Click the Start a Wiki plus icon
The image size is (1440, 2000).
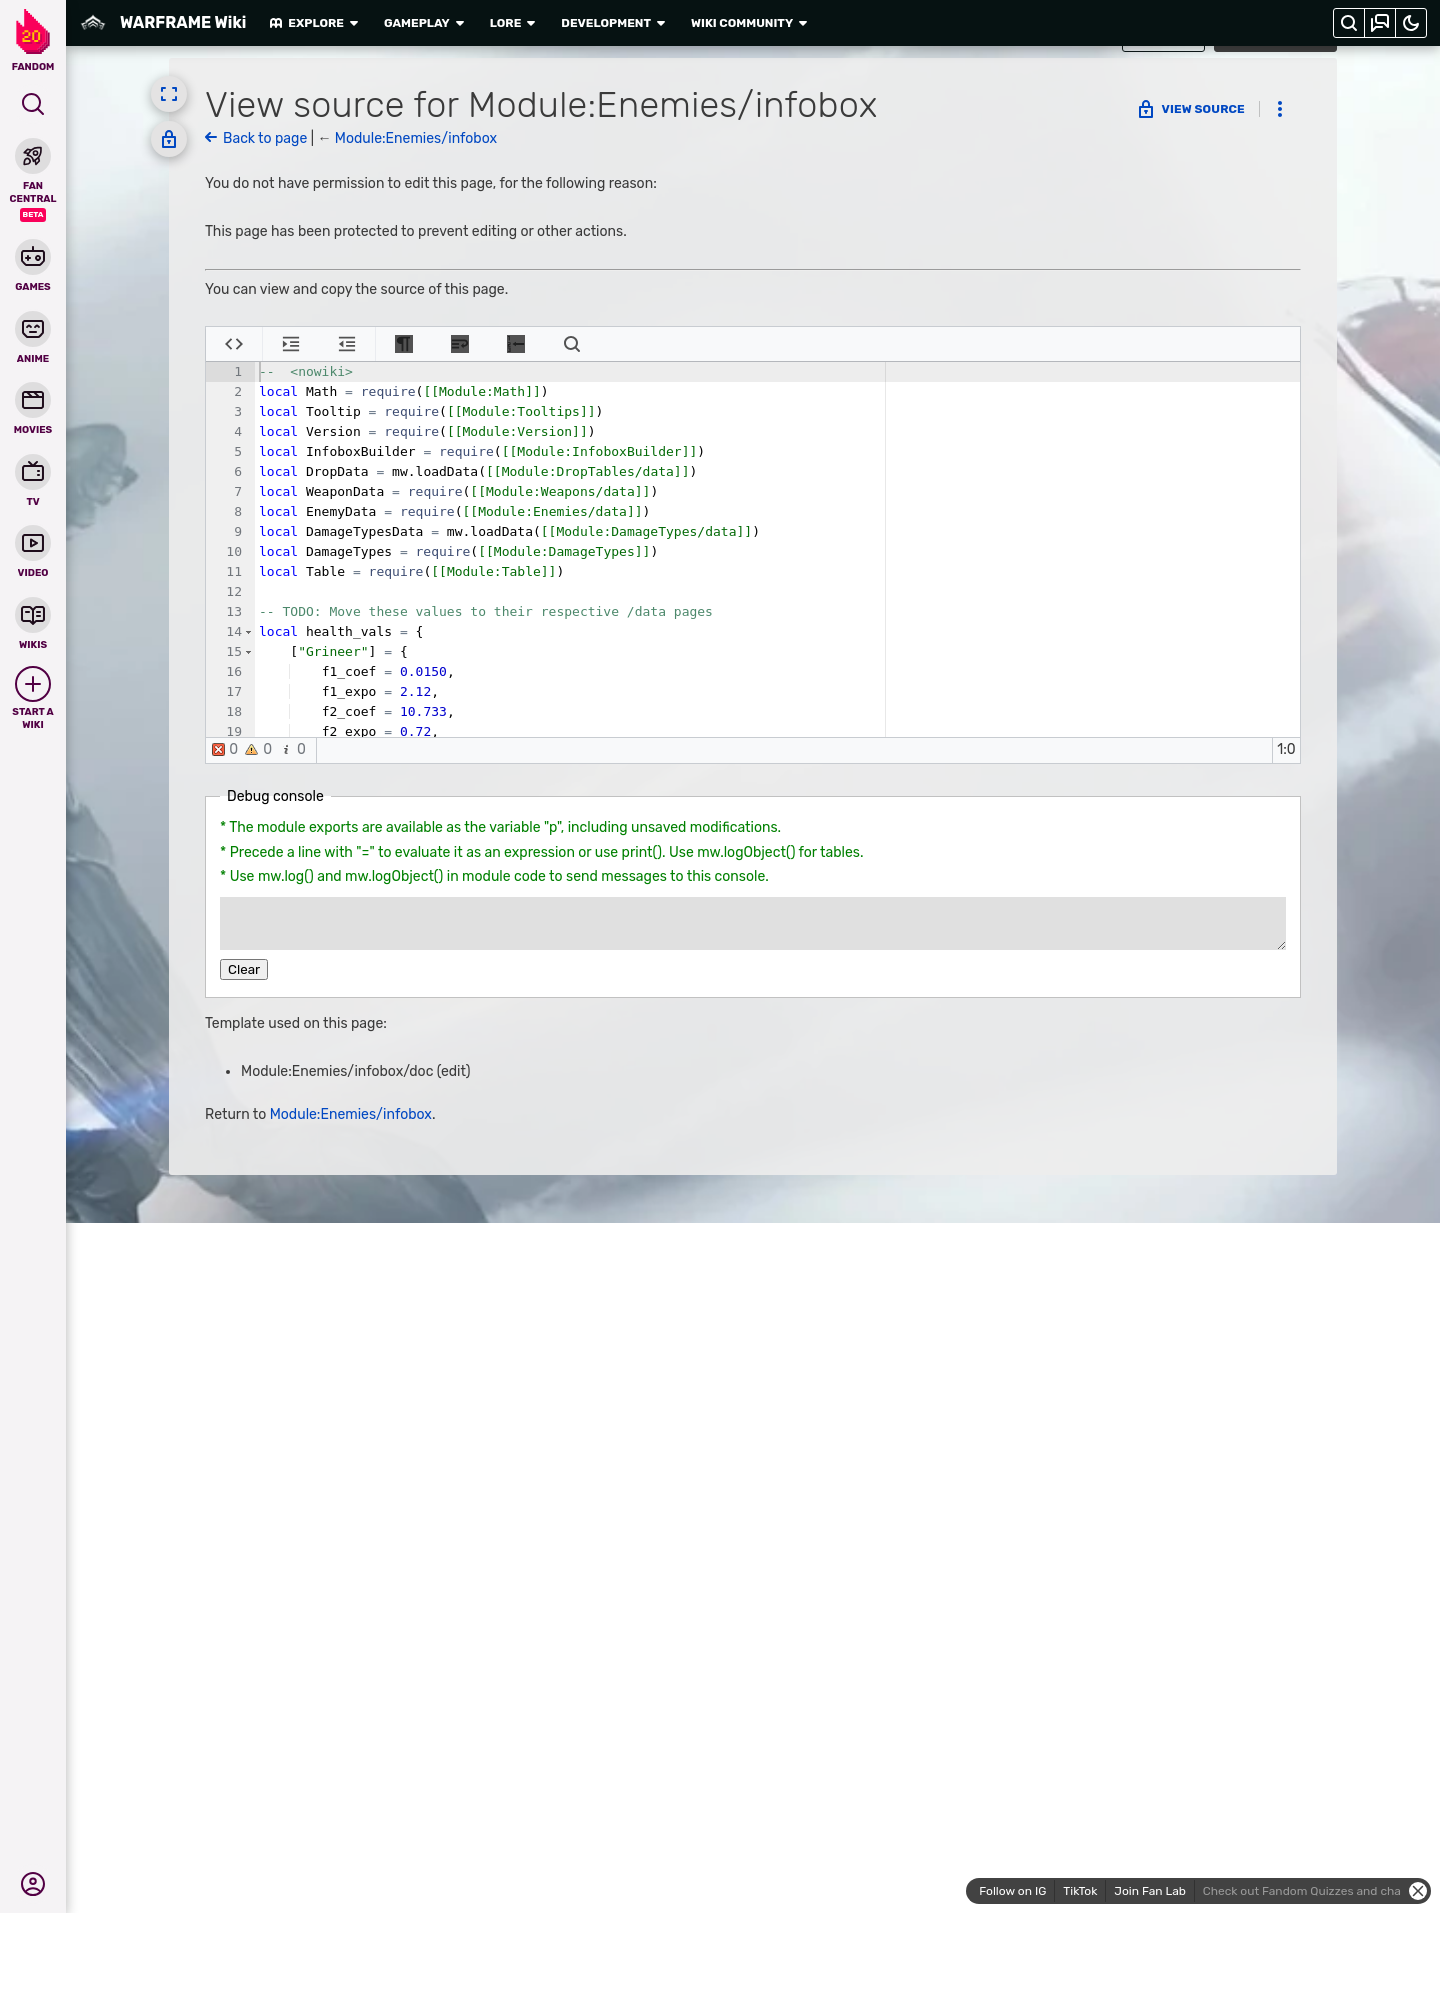coord(33,684)
